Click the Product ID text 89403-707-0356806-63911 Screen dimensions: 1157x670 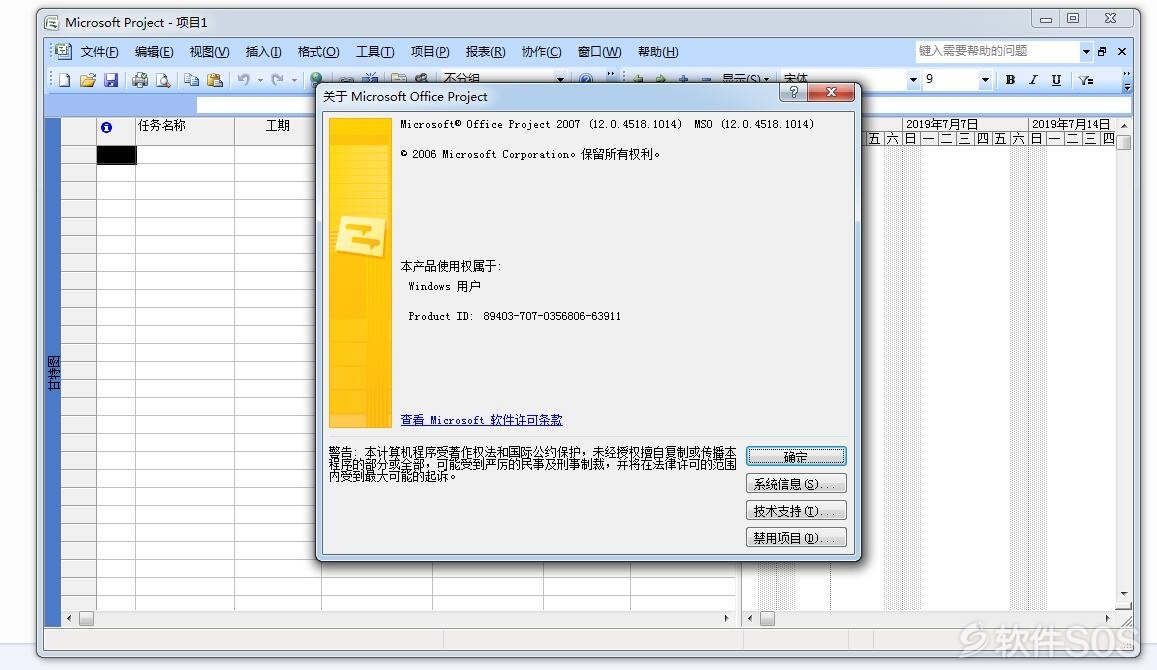click(x=552, y=316)
